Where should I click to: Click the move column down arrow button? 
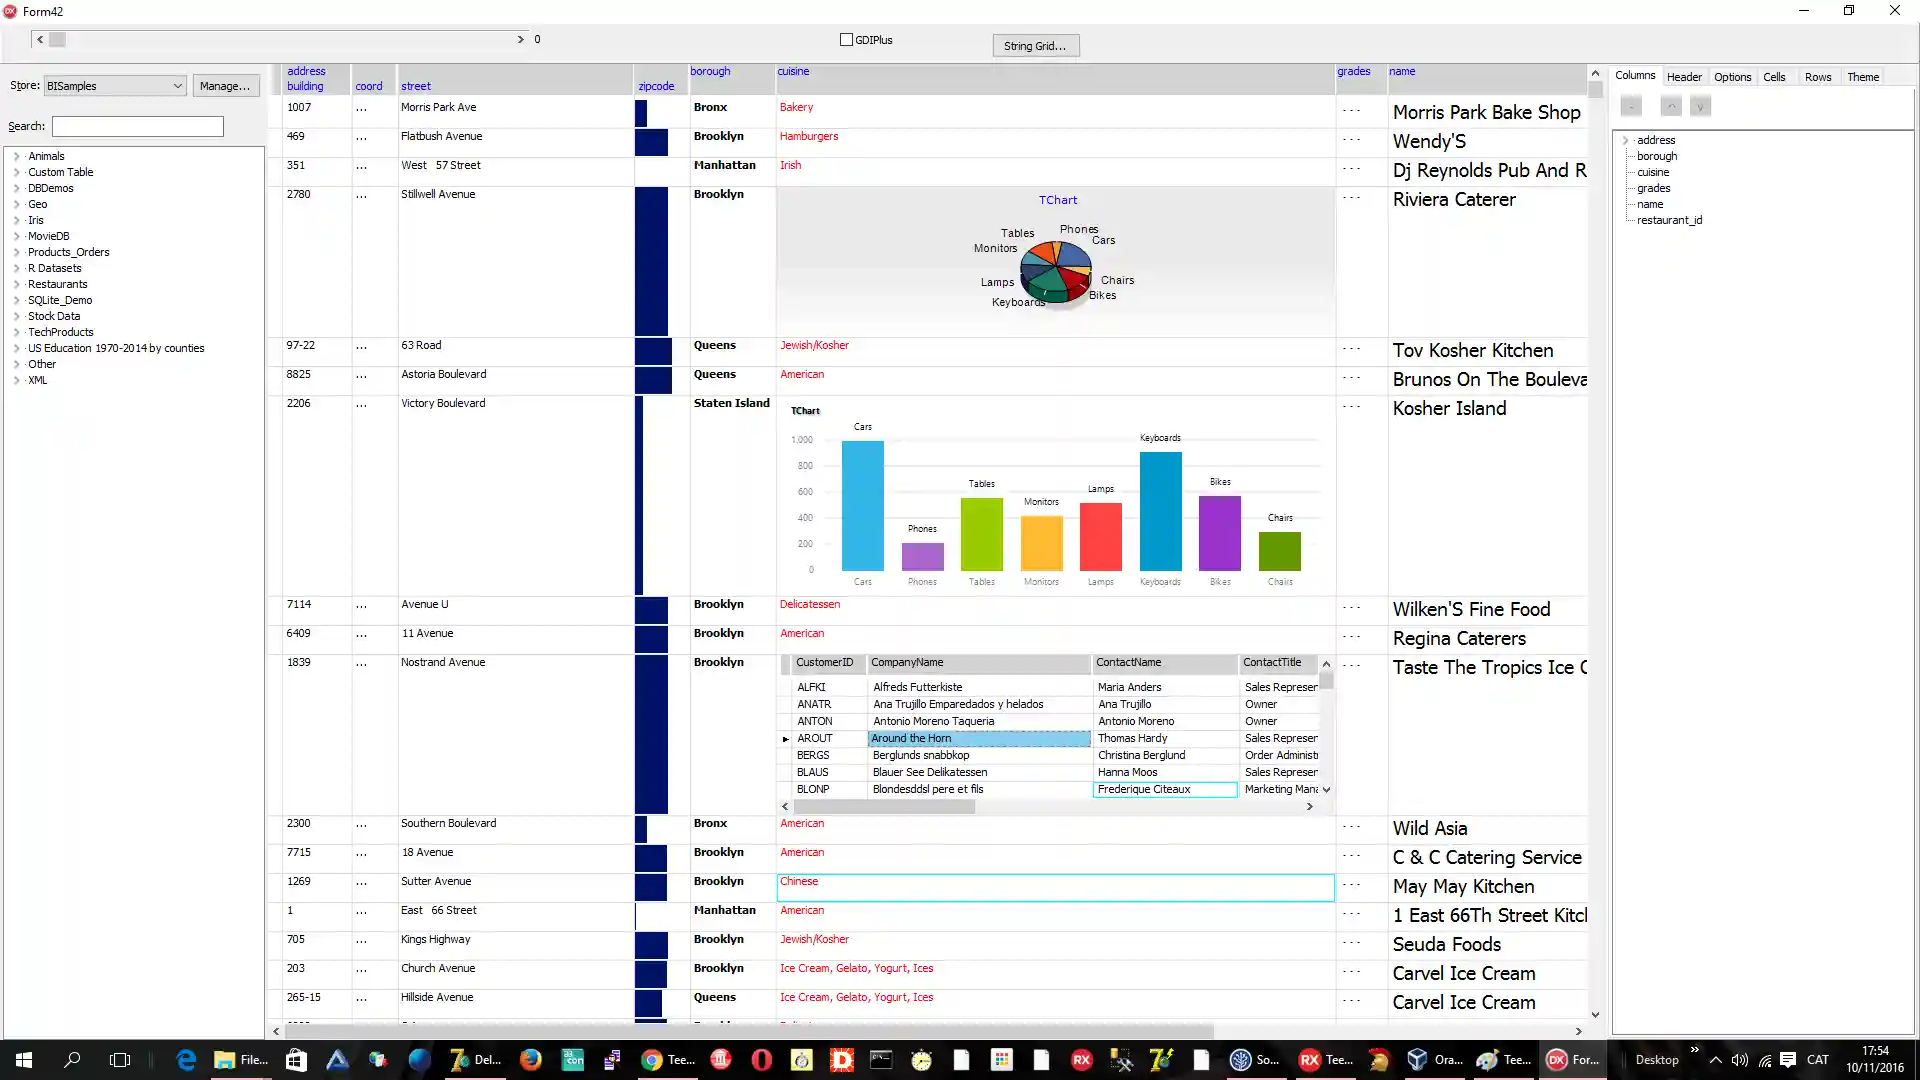tap(1700, 106)
